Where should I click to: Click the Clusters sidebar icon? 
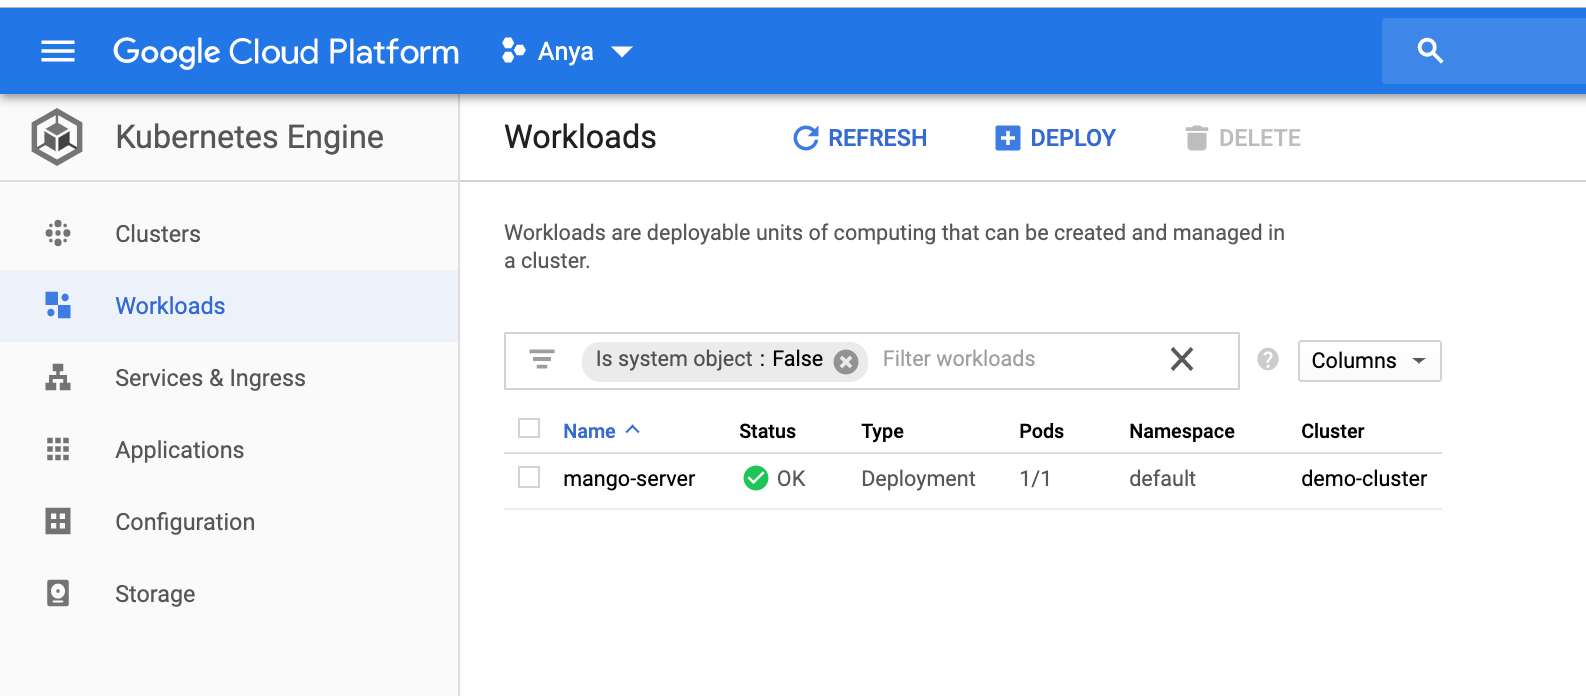click(58, 234)
